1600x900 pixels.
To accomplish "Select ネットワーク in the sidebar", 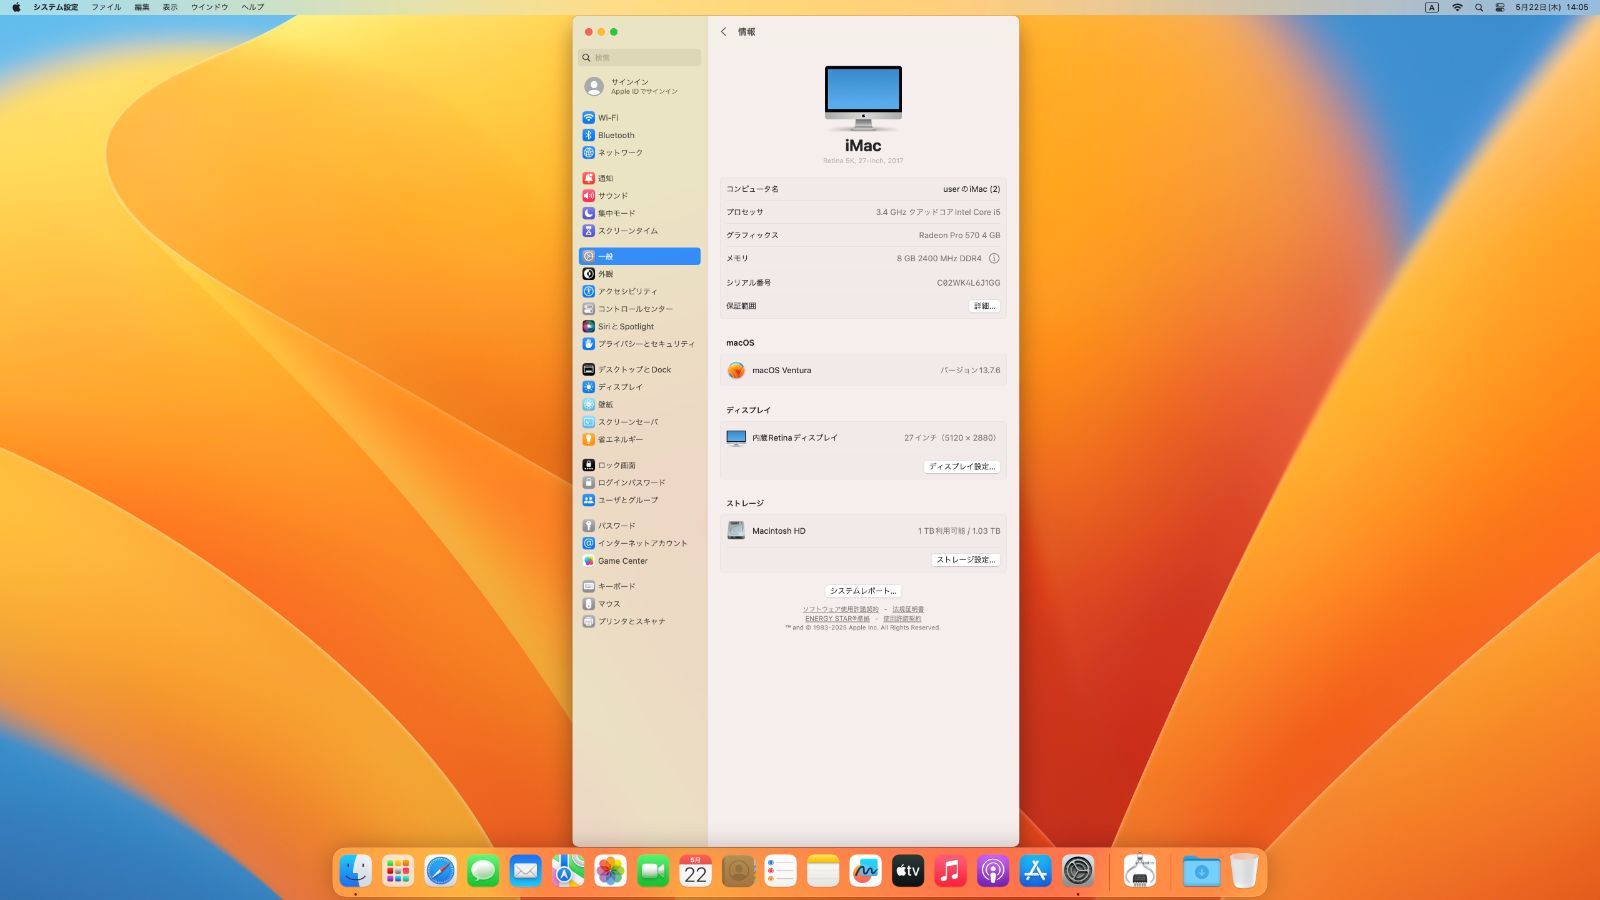I will tap(640, 153).
